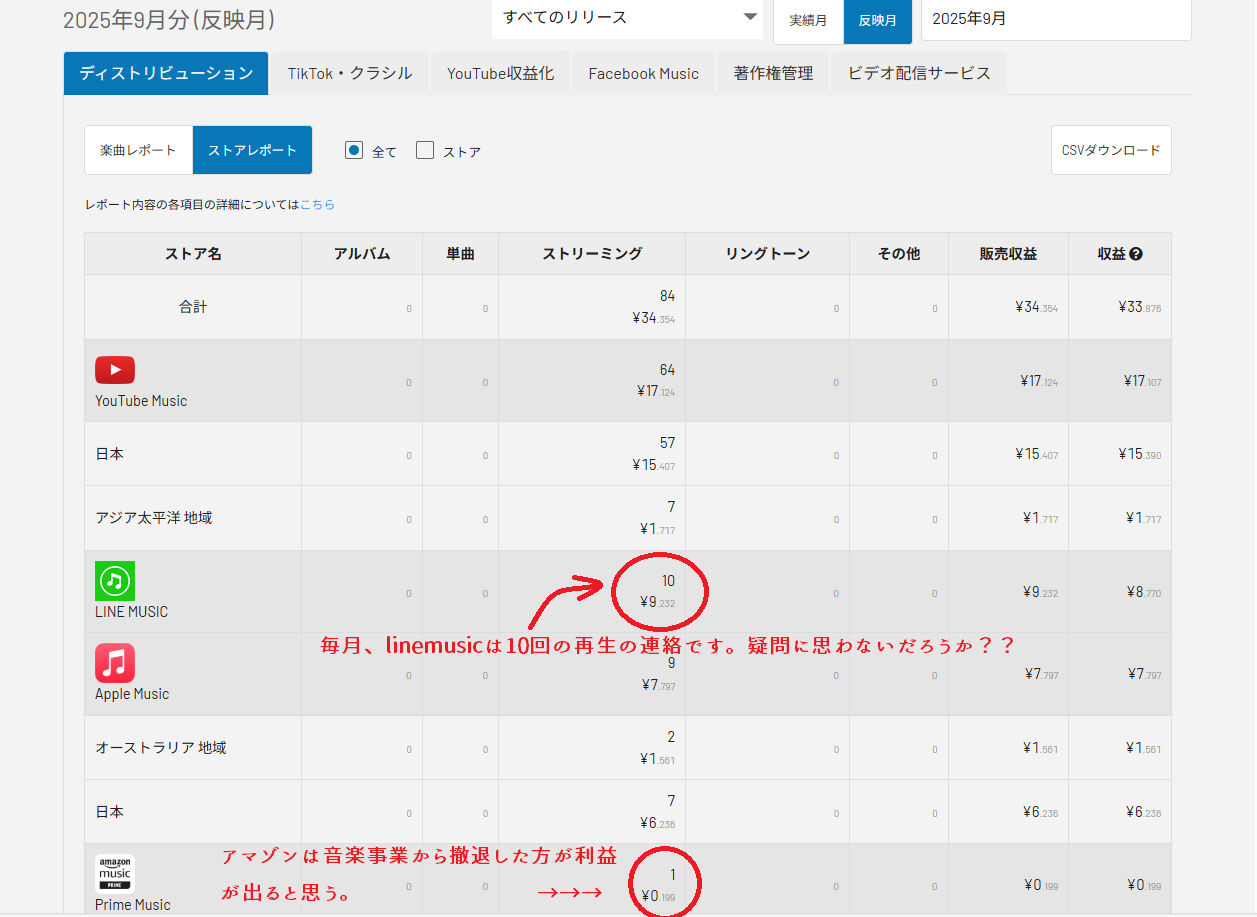Switch to the TikTok・クラシル tab

click(350, 73)
